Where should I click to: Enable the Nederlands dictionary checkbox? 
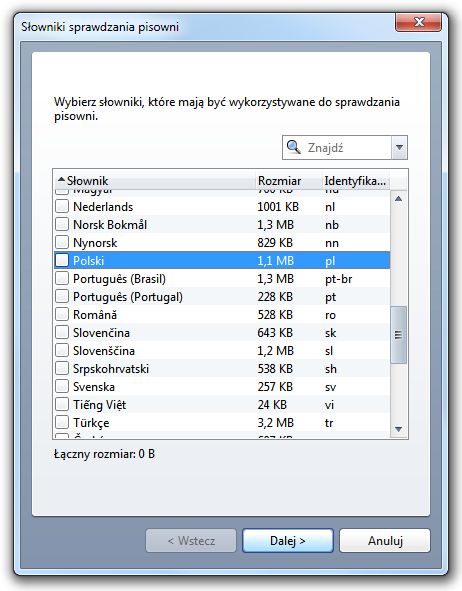click(x=62, y=206)
